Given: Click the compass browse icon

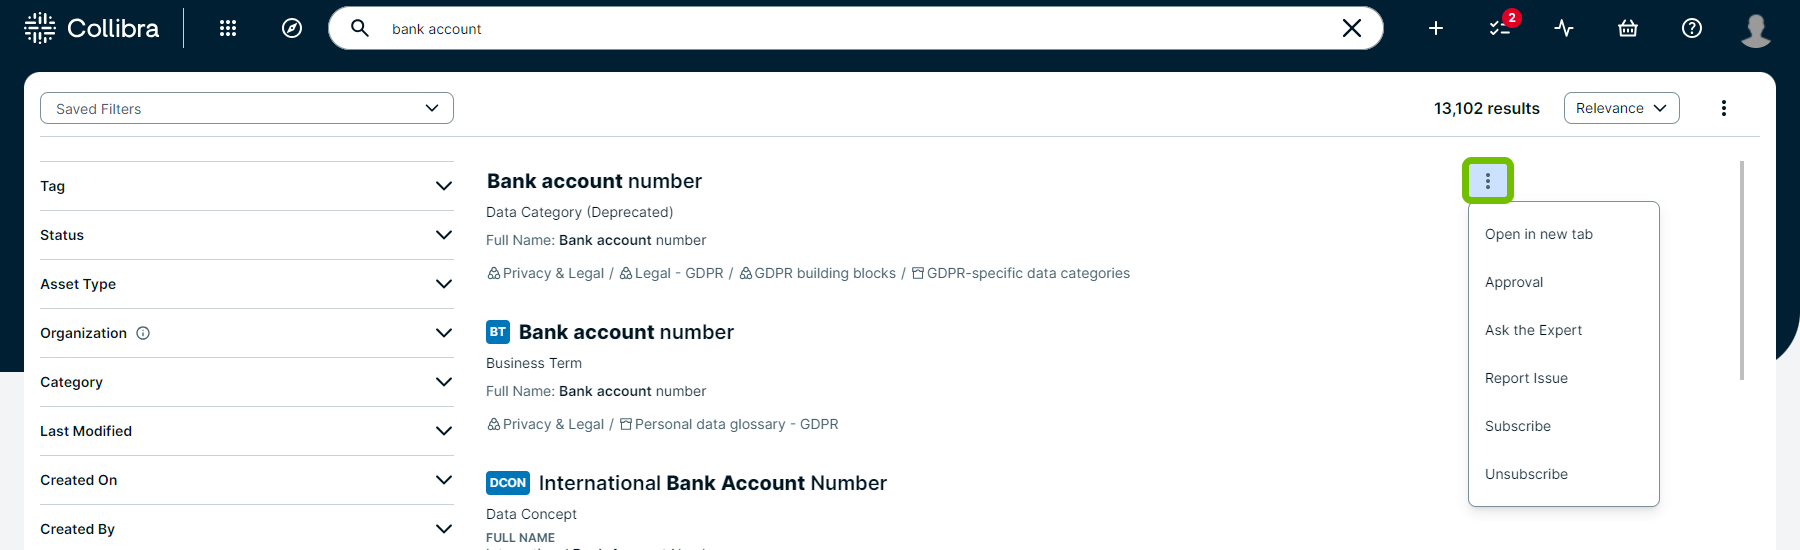Looking at the screenshot, I should pyautogui.click(x=292, y=28).
